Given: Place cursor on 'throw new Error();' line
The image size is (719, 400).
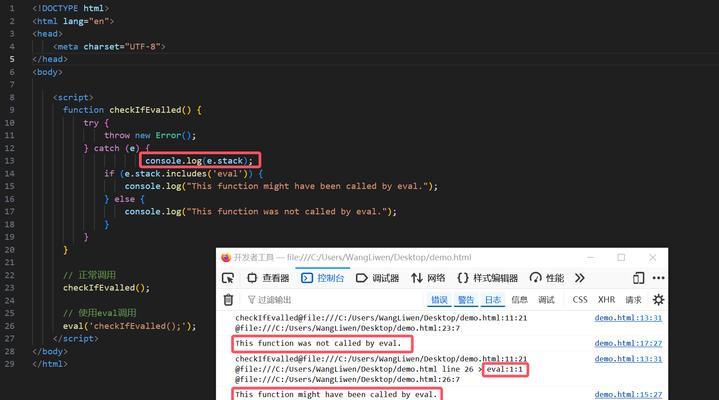Looking at the screenshot, I should (x=150, y=135).
